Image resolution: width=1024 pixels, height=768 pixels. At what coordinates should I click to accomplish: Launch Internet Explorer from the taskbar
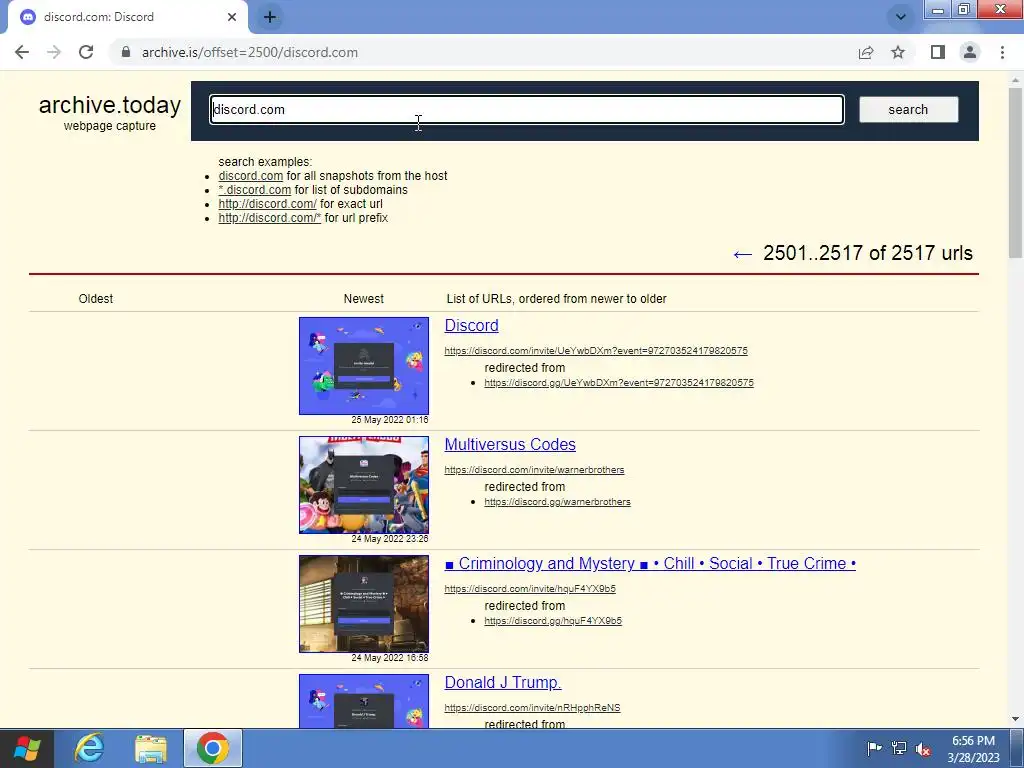[x=89, y=748]
